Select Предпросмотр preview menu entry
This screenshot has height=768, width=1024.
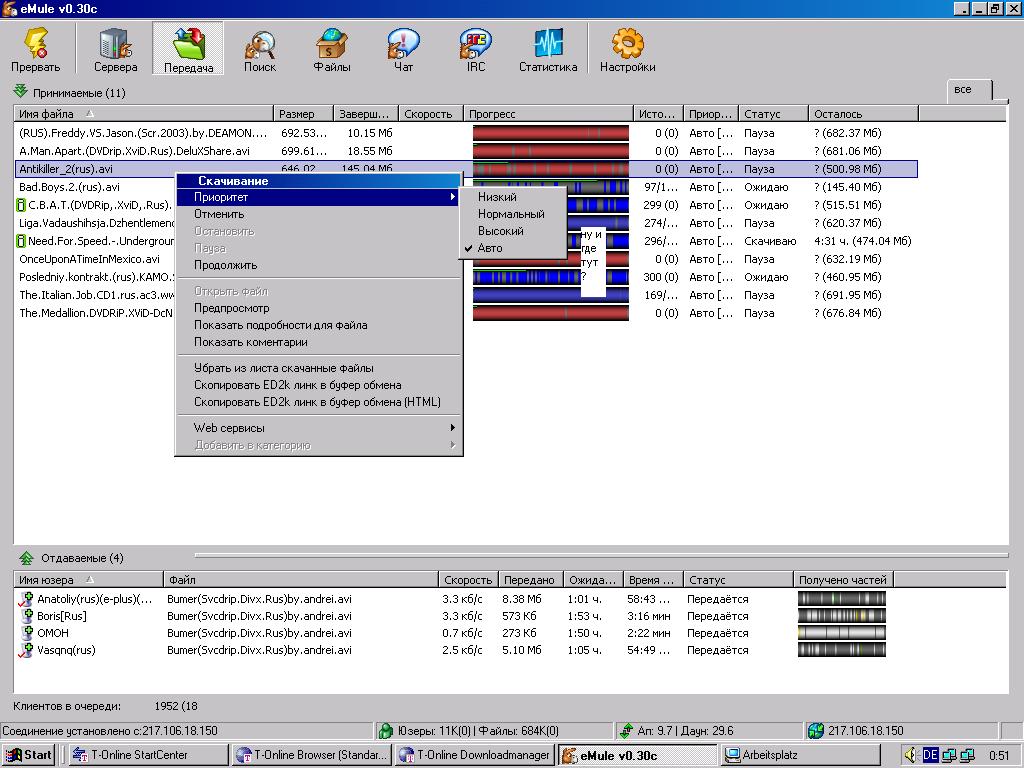(318, 308)
